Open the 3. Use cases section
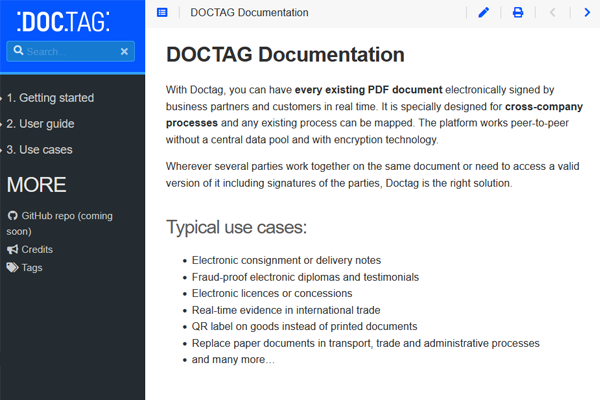600x400 pixels. pos(39,150)
